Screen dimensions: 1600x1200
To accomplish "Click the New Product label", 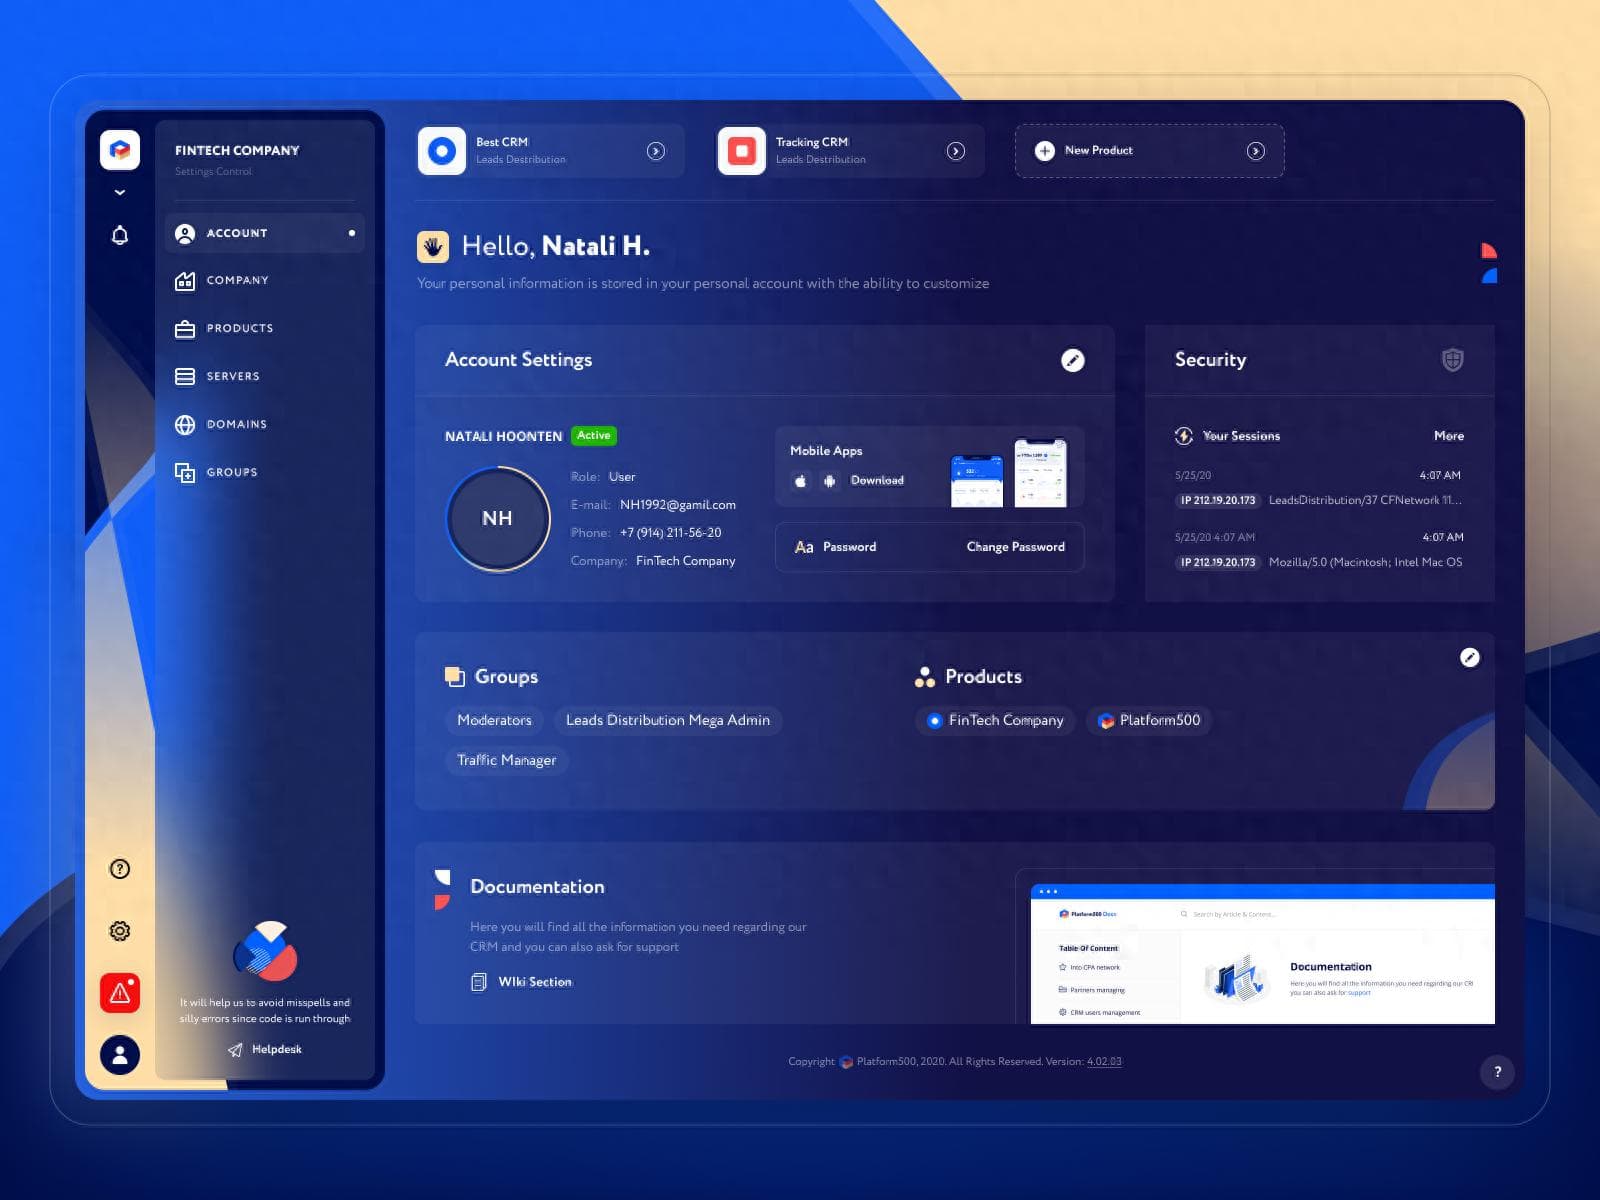I will (x=1098, y=150).
